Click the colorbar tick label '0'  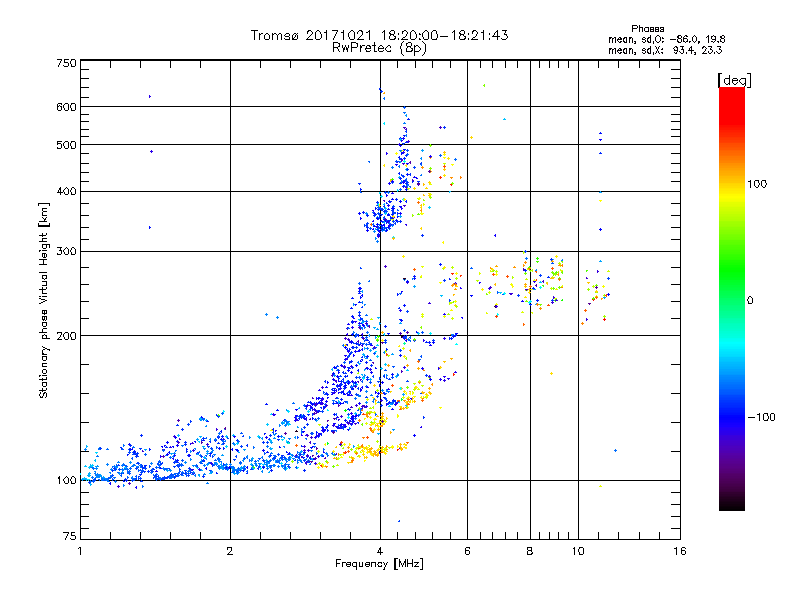[x=750, y=301]
